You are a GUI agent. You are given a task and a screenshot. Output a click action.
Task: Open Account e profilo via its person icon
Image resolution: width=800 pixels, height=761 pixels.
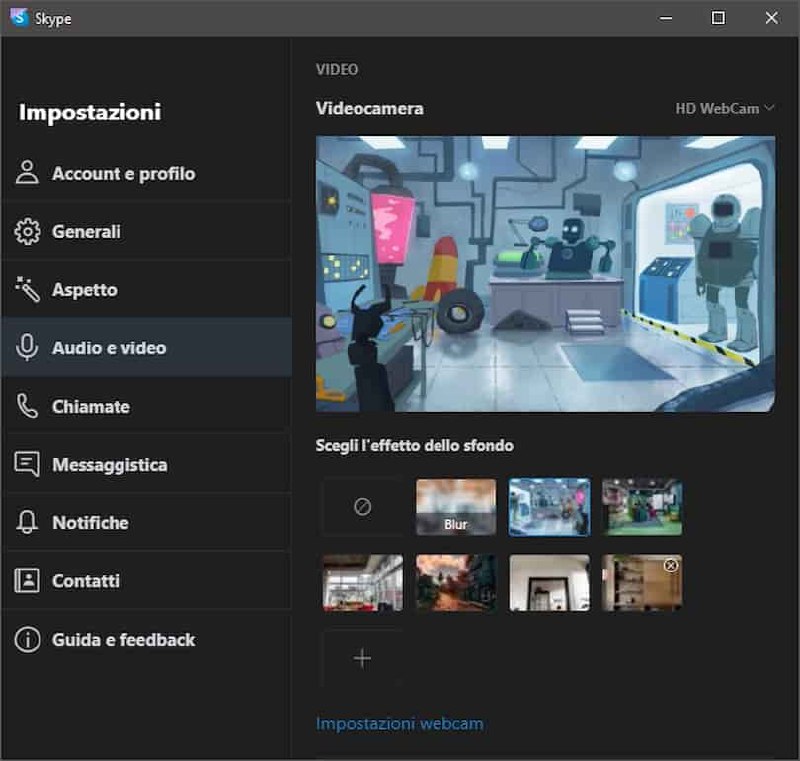pos(27,172)
